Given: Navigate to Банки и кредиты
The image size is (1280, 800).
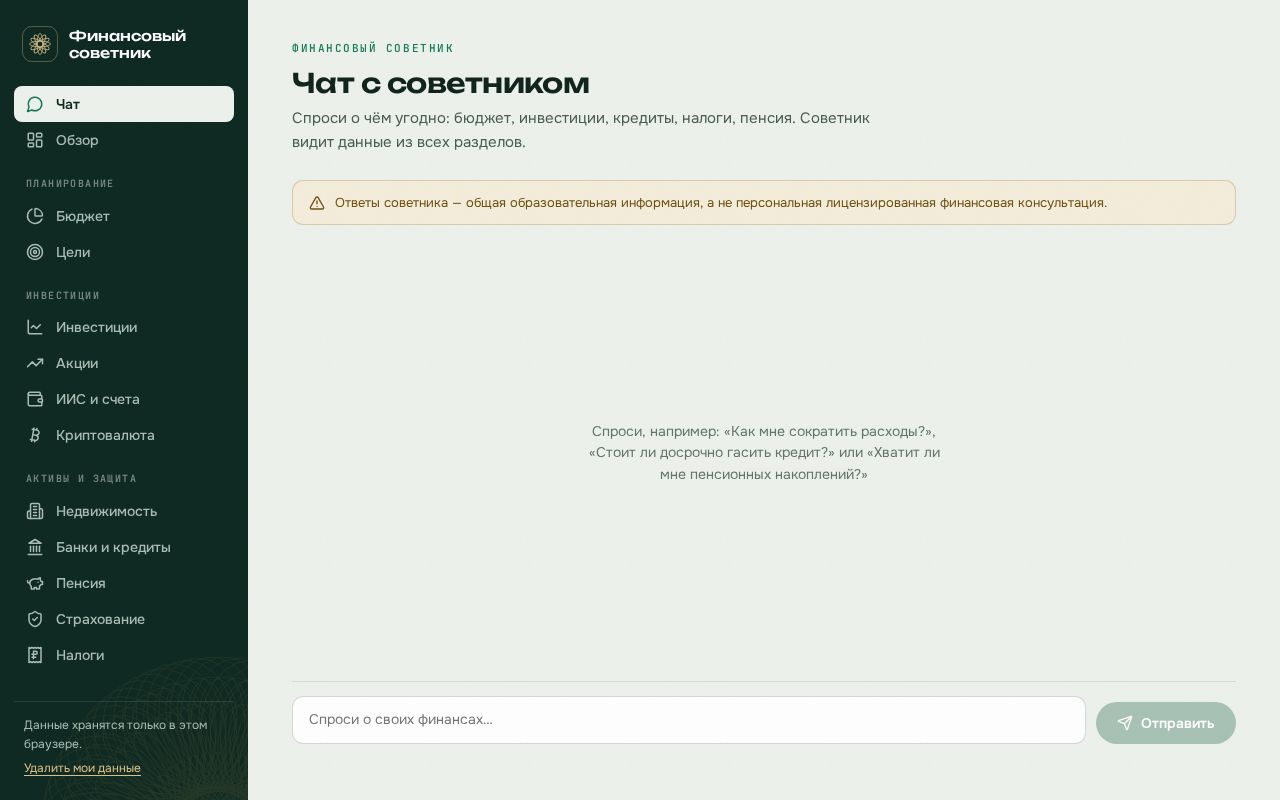Looking at the screenshot, I should (124, 547).
